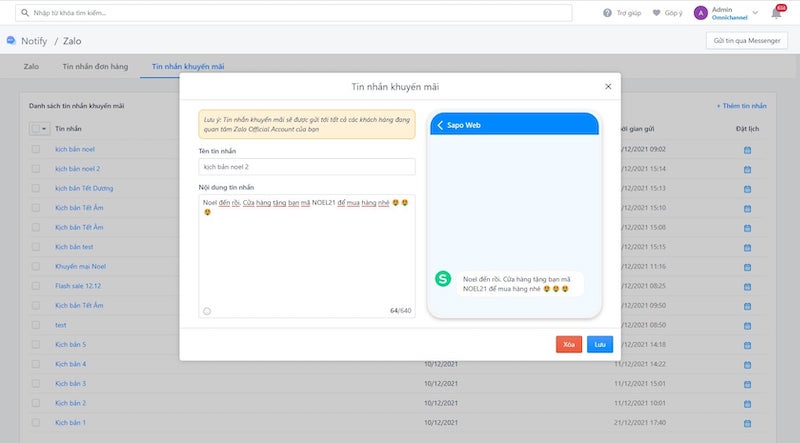Viewport: 800px width, 443px height.
Task: Click schedule calendar icon for kịch bản noel
Action: 747,149
